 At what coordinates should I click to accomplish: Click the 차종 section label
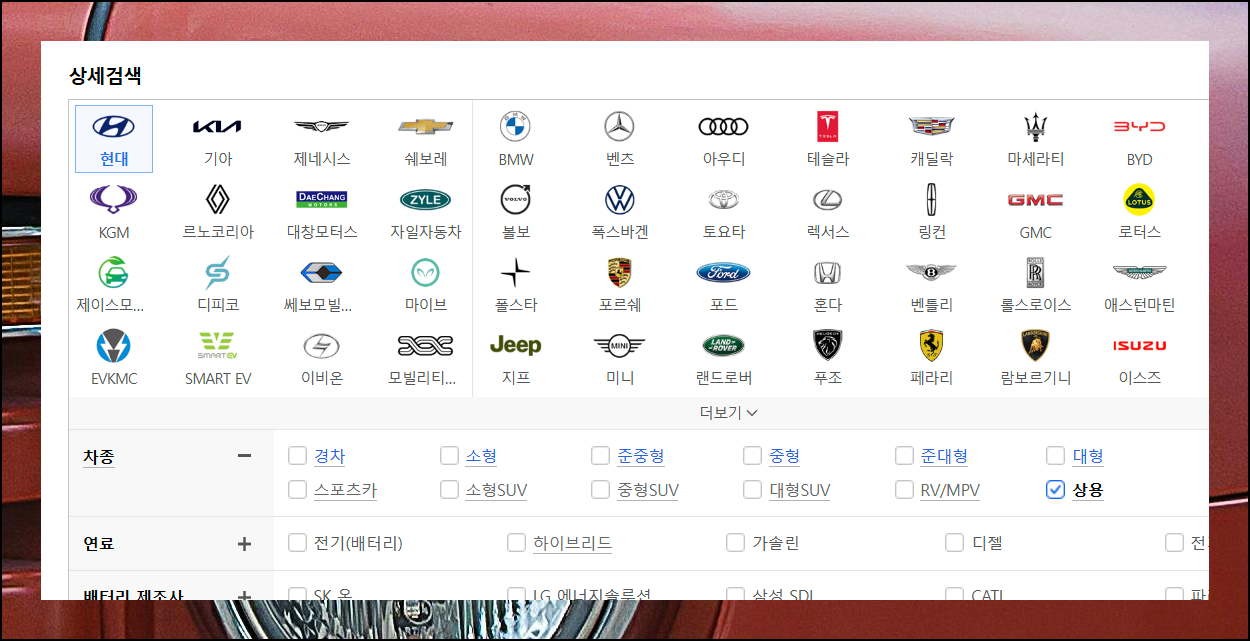point(99,457)
